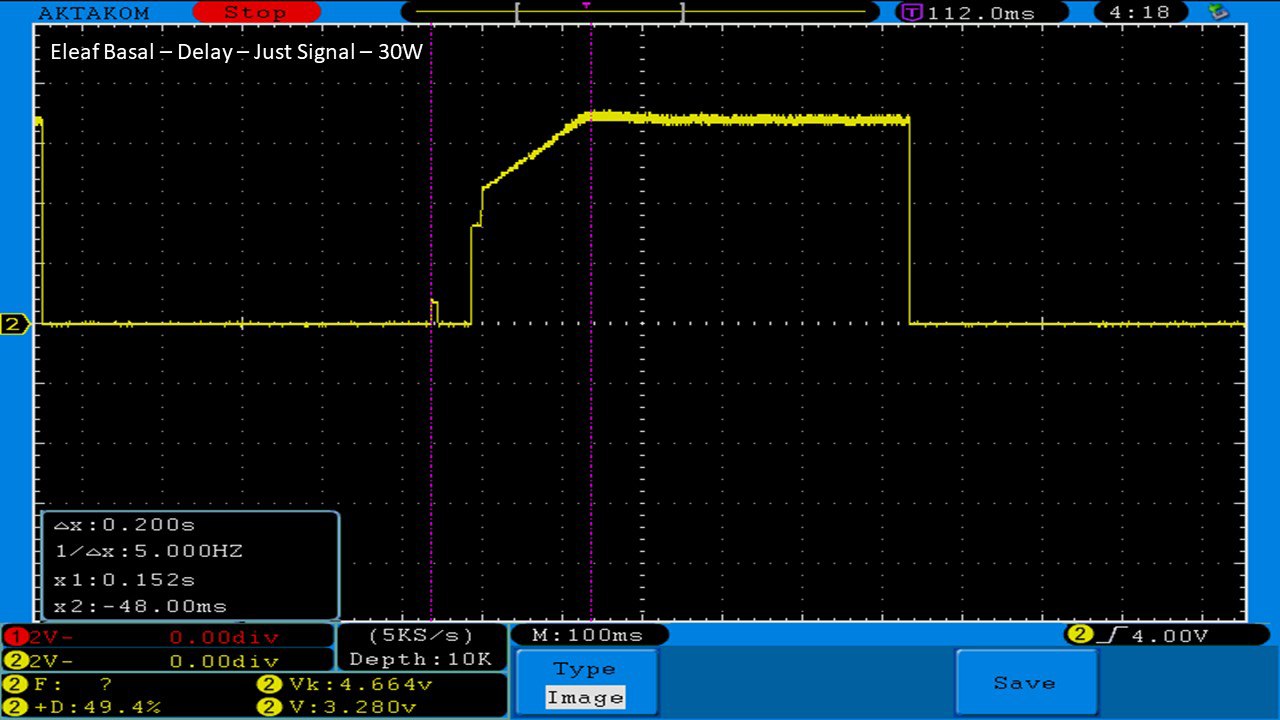
Task: Click the M:100ms timebase setting
Action: tap(588, 635)
